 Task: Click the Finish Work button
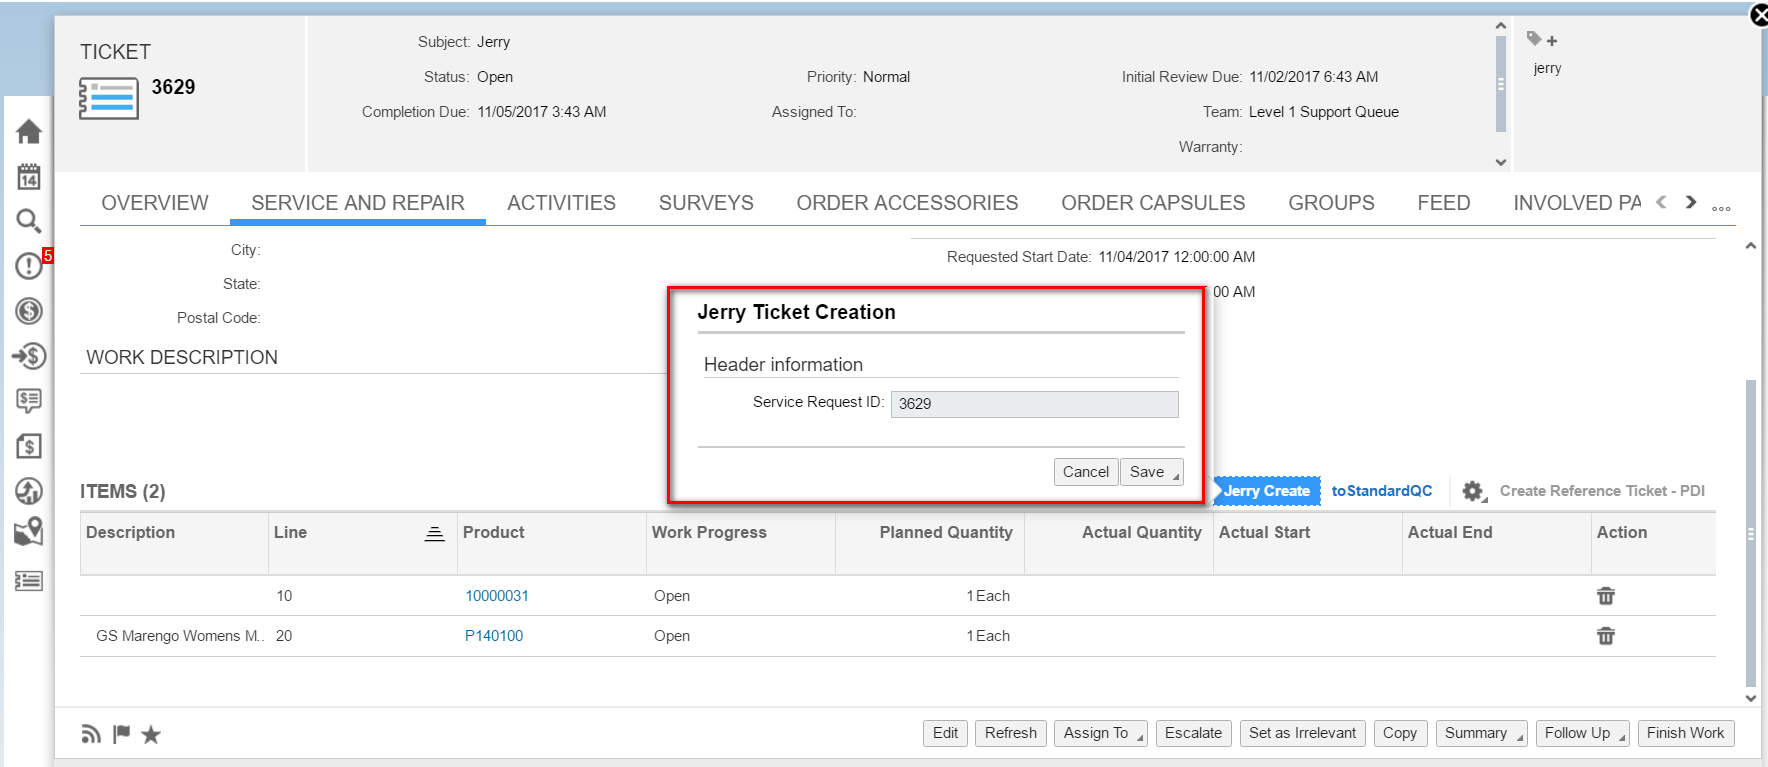[1685, 733]
